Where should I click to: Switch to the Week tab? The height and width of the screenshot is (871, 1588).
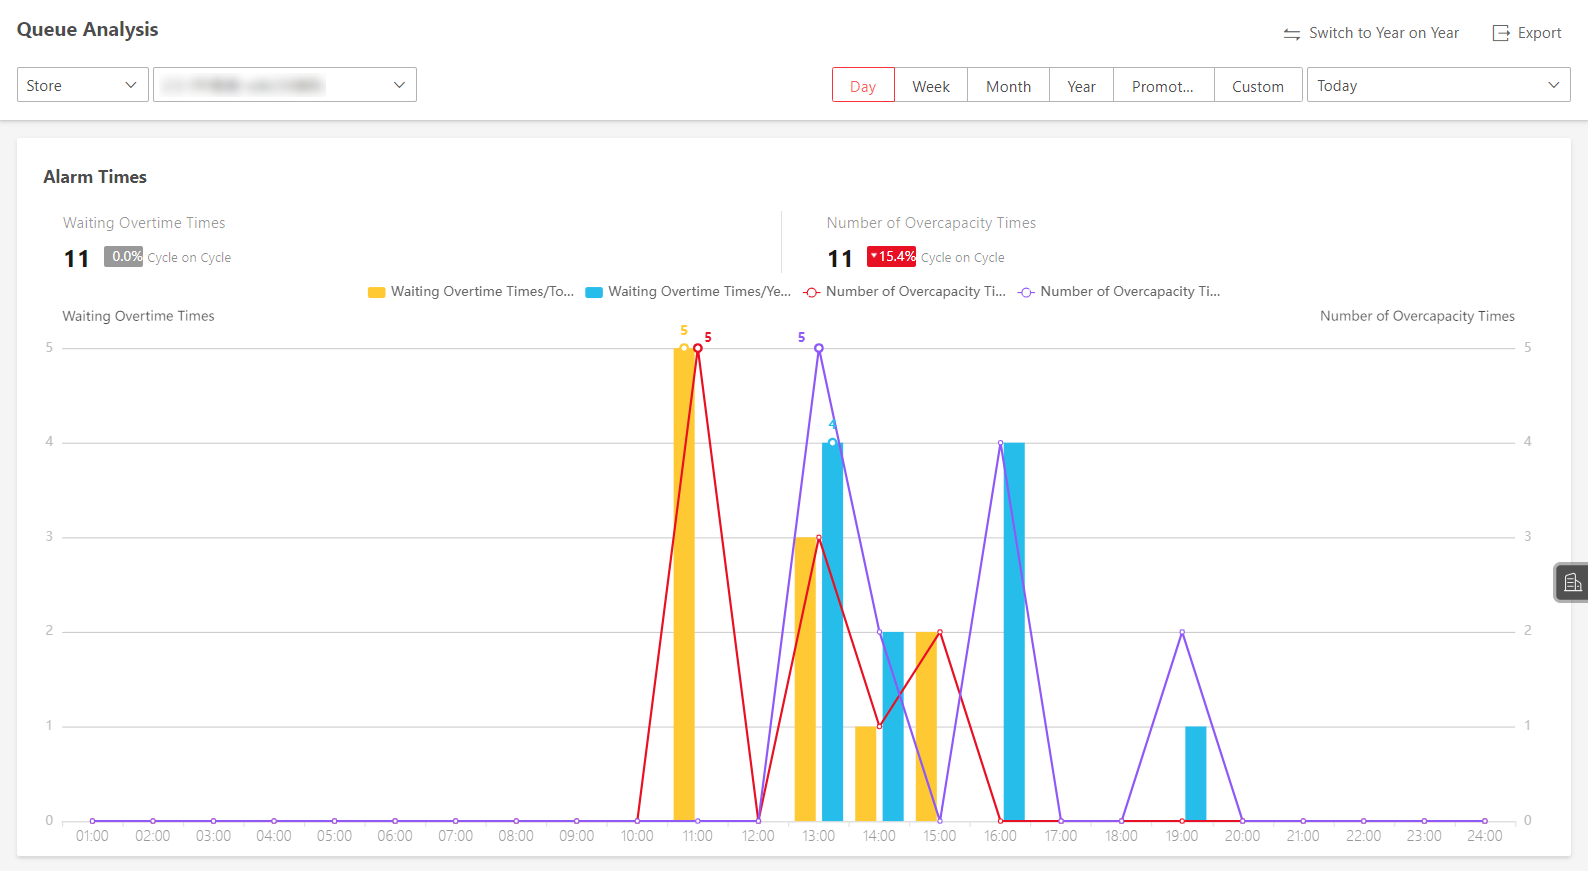coord(931,86)
